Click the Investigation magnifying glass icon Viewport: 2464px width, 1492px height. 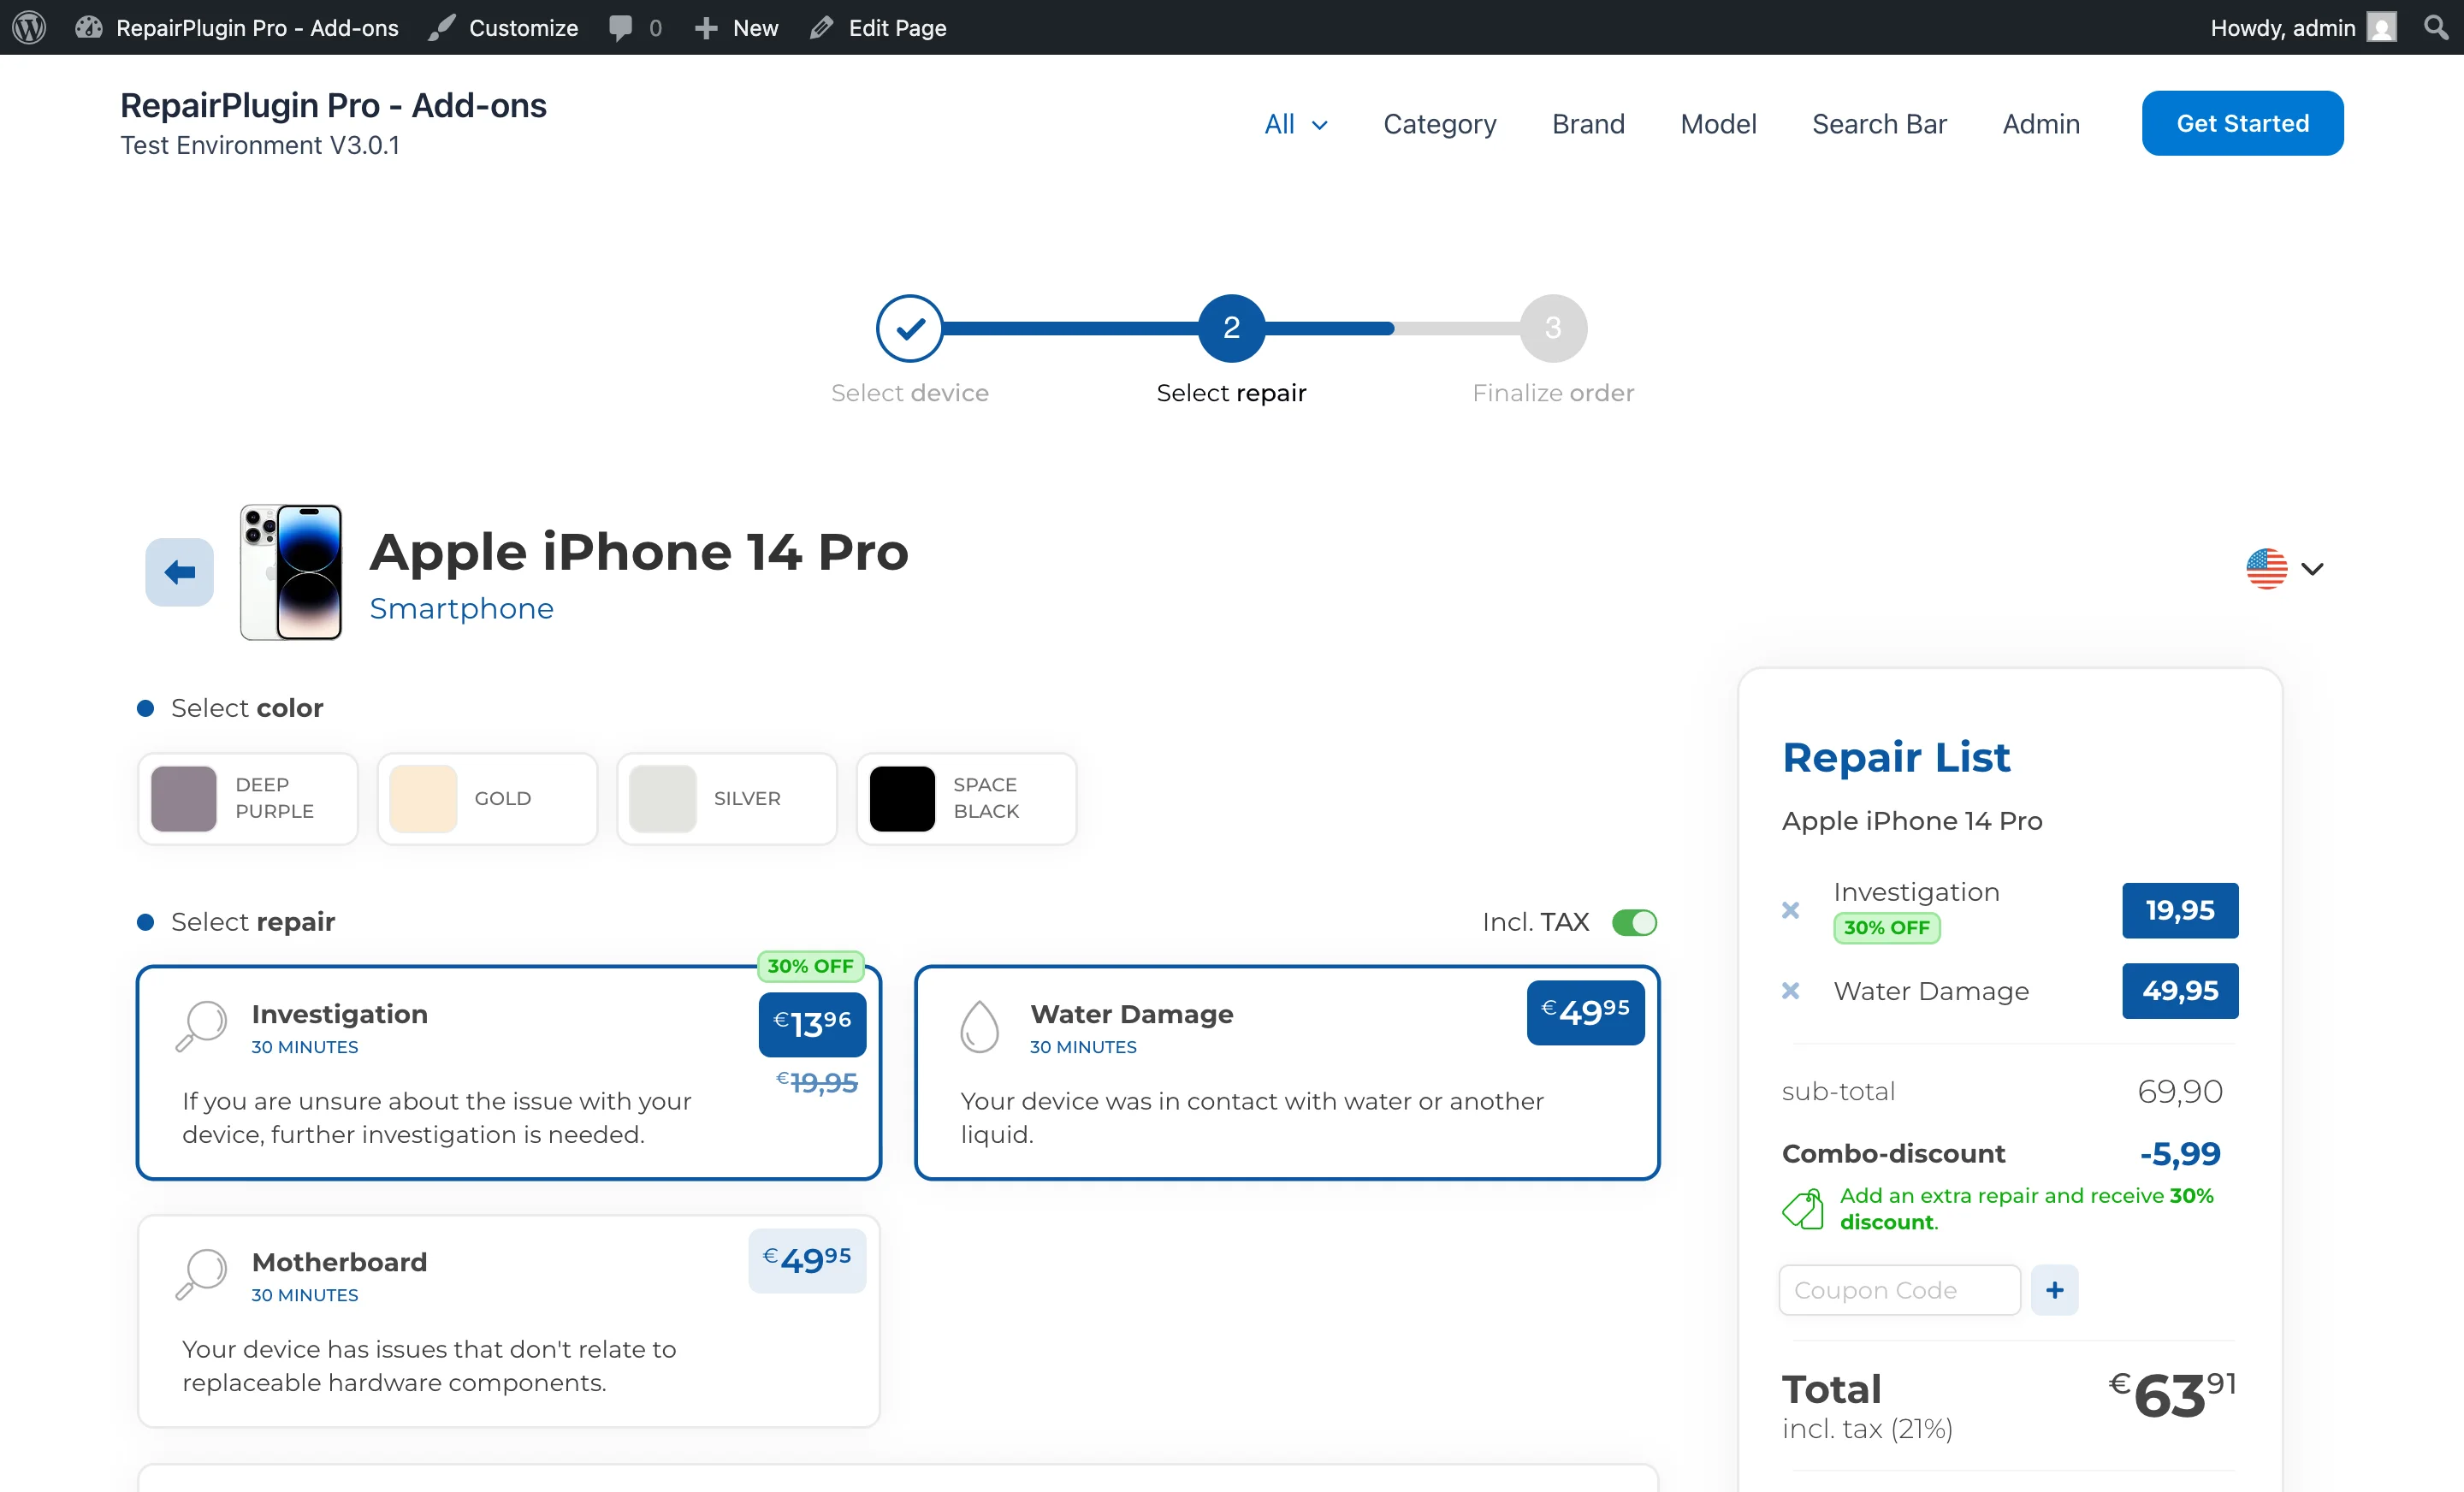pos(201,1026)
